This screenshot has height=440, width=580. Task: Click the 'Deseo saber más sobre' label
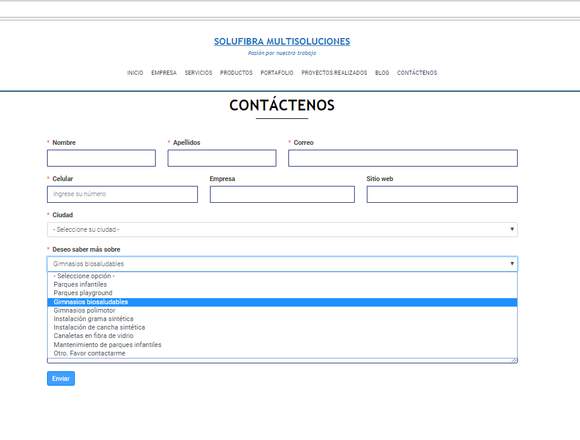[x=86, y=250]
